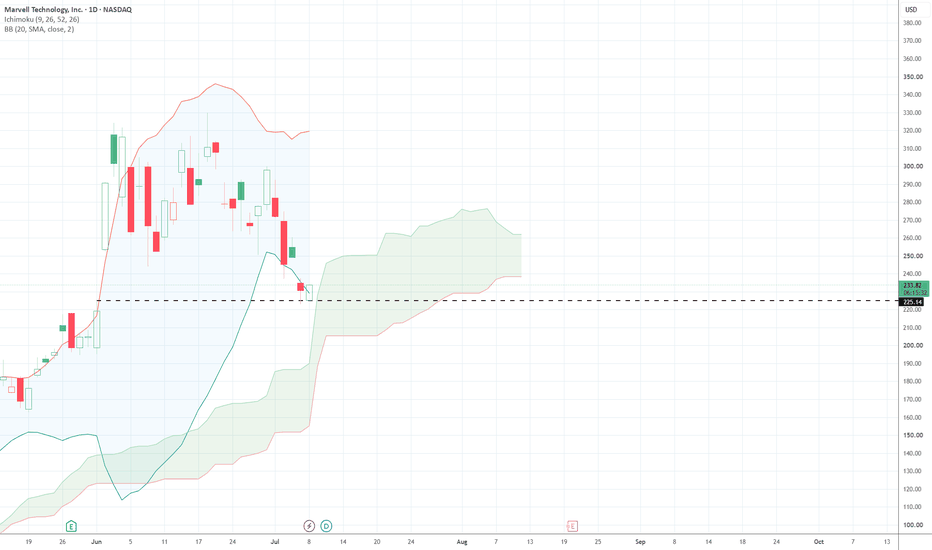932x550 pixels.
Task: Click the 380.00 price axis label
Action: [913, 23]
